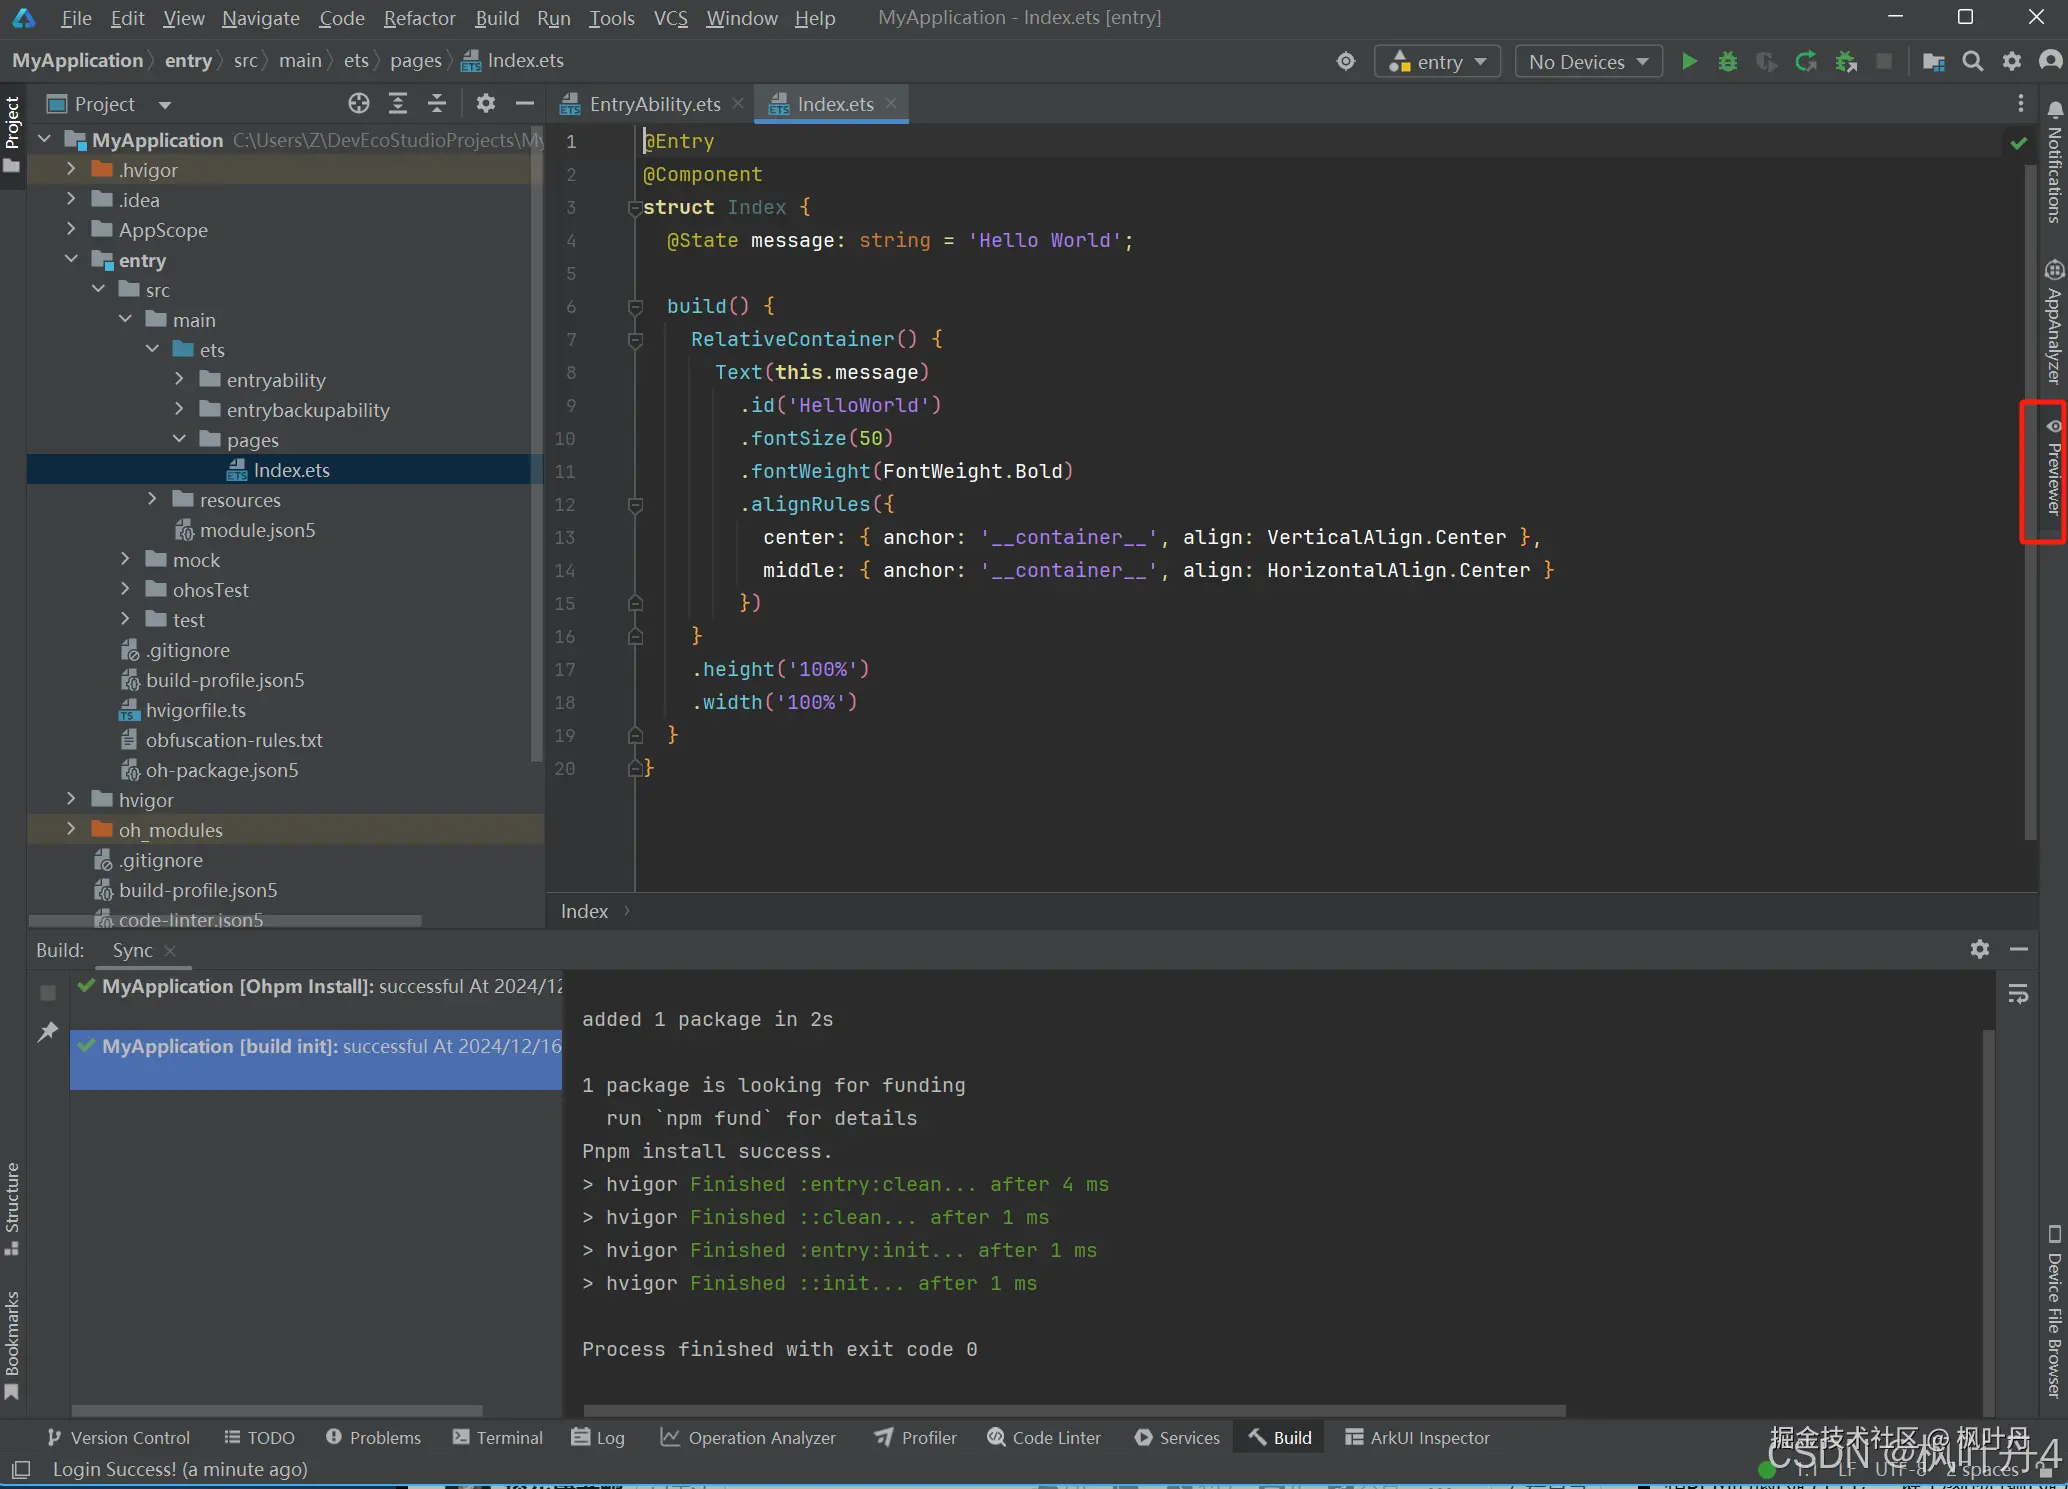Open the Refactor menu

(x=419, y=18)
